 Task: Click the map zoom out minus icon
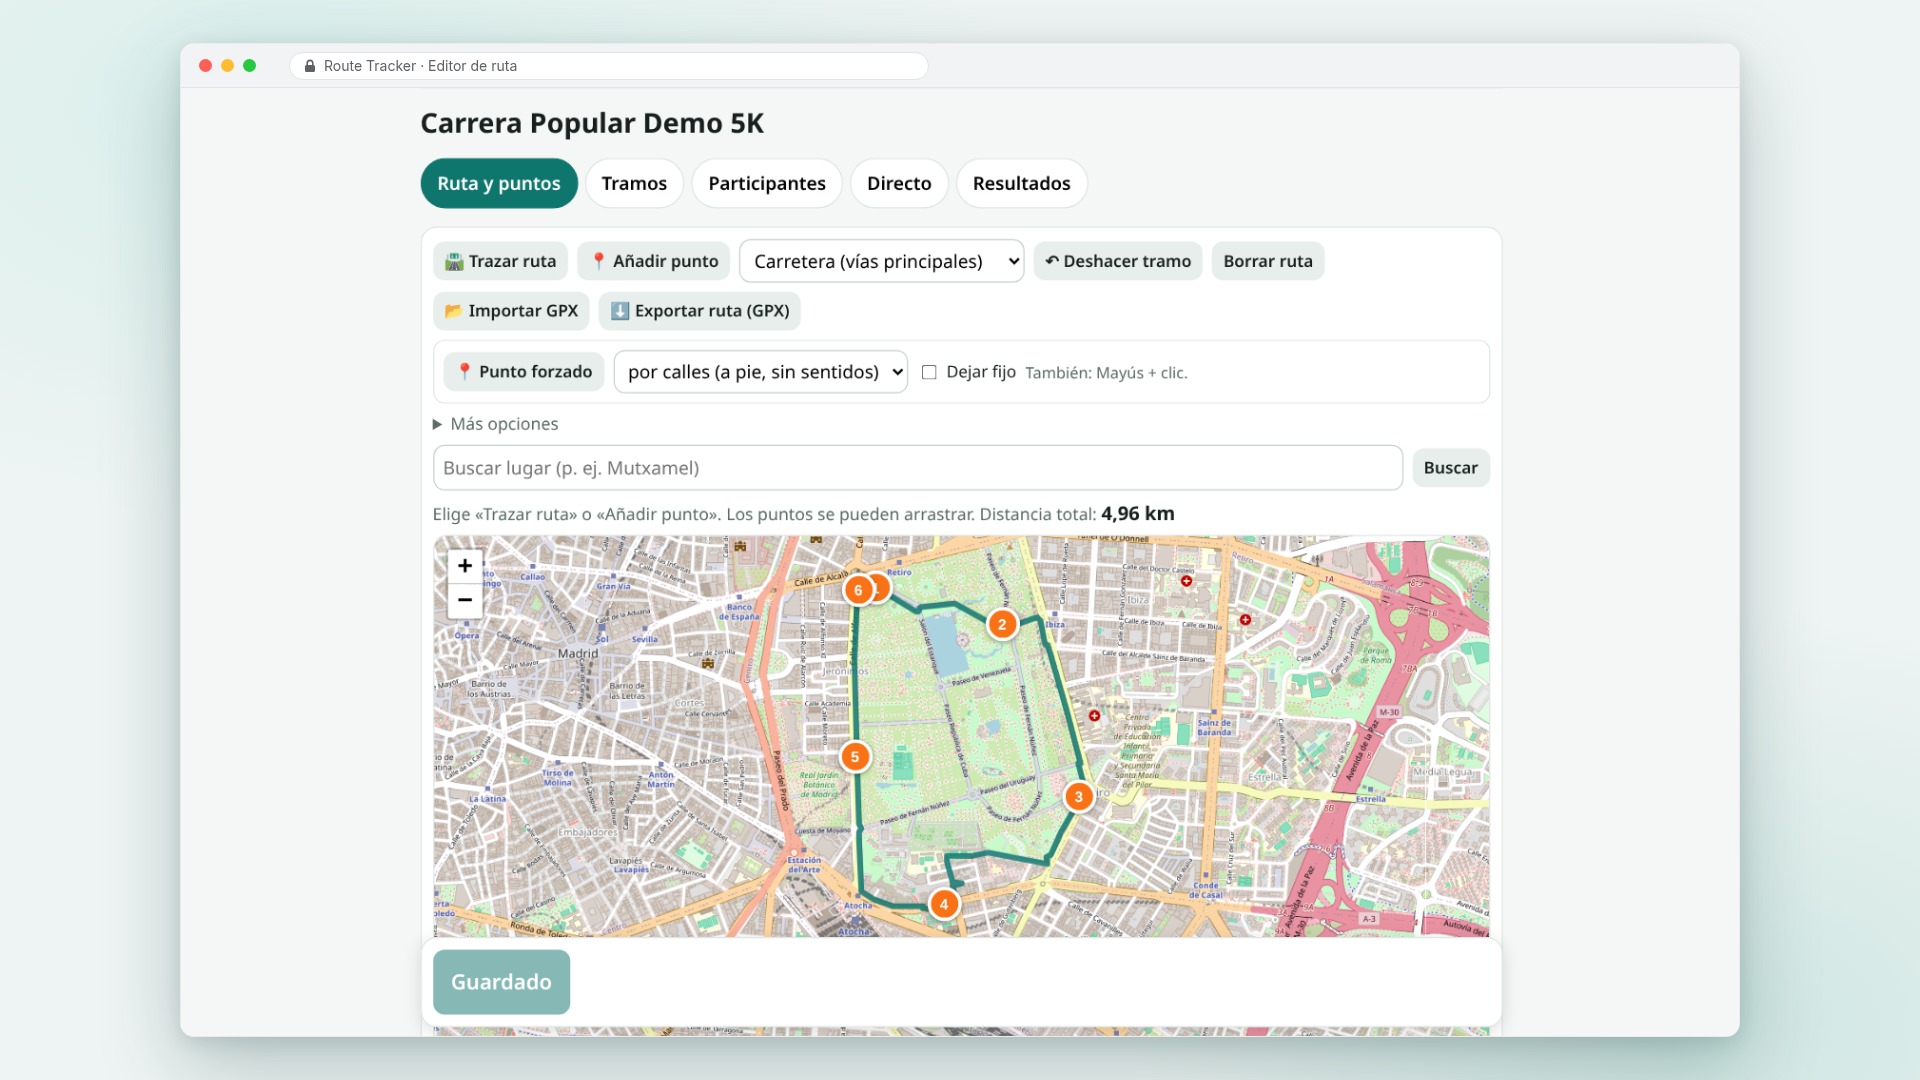465,600
